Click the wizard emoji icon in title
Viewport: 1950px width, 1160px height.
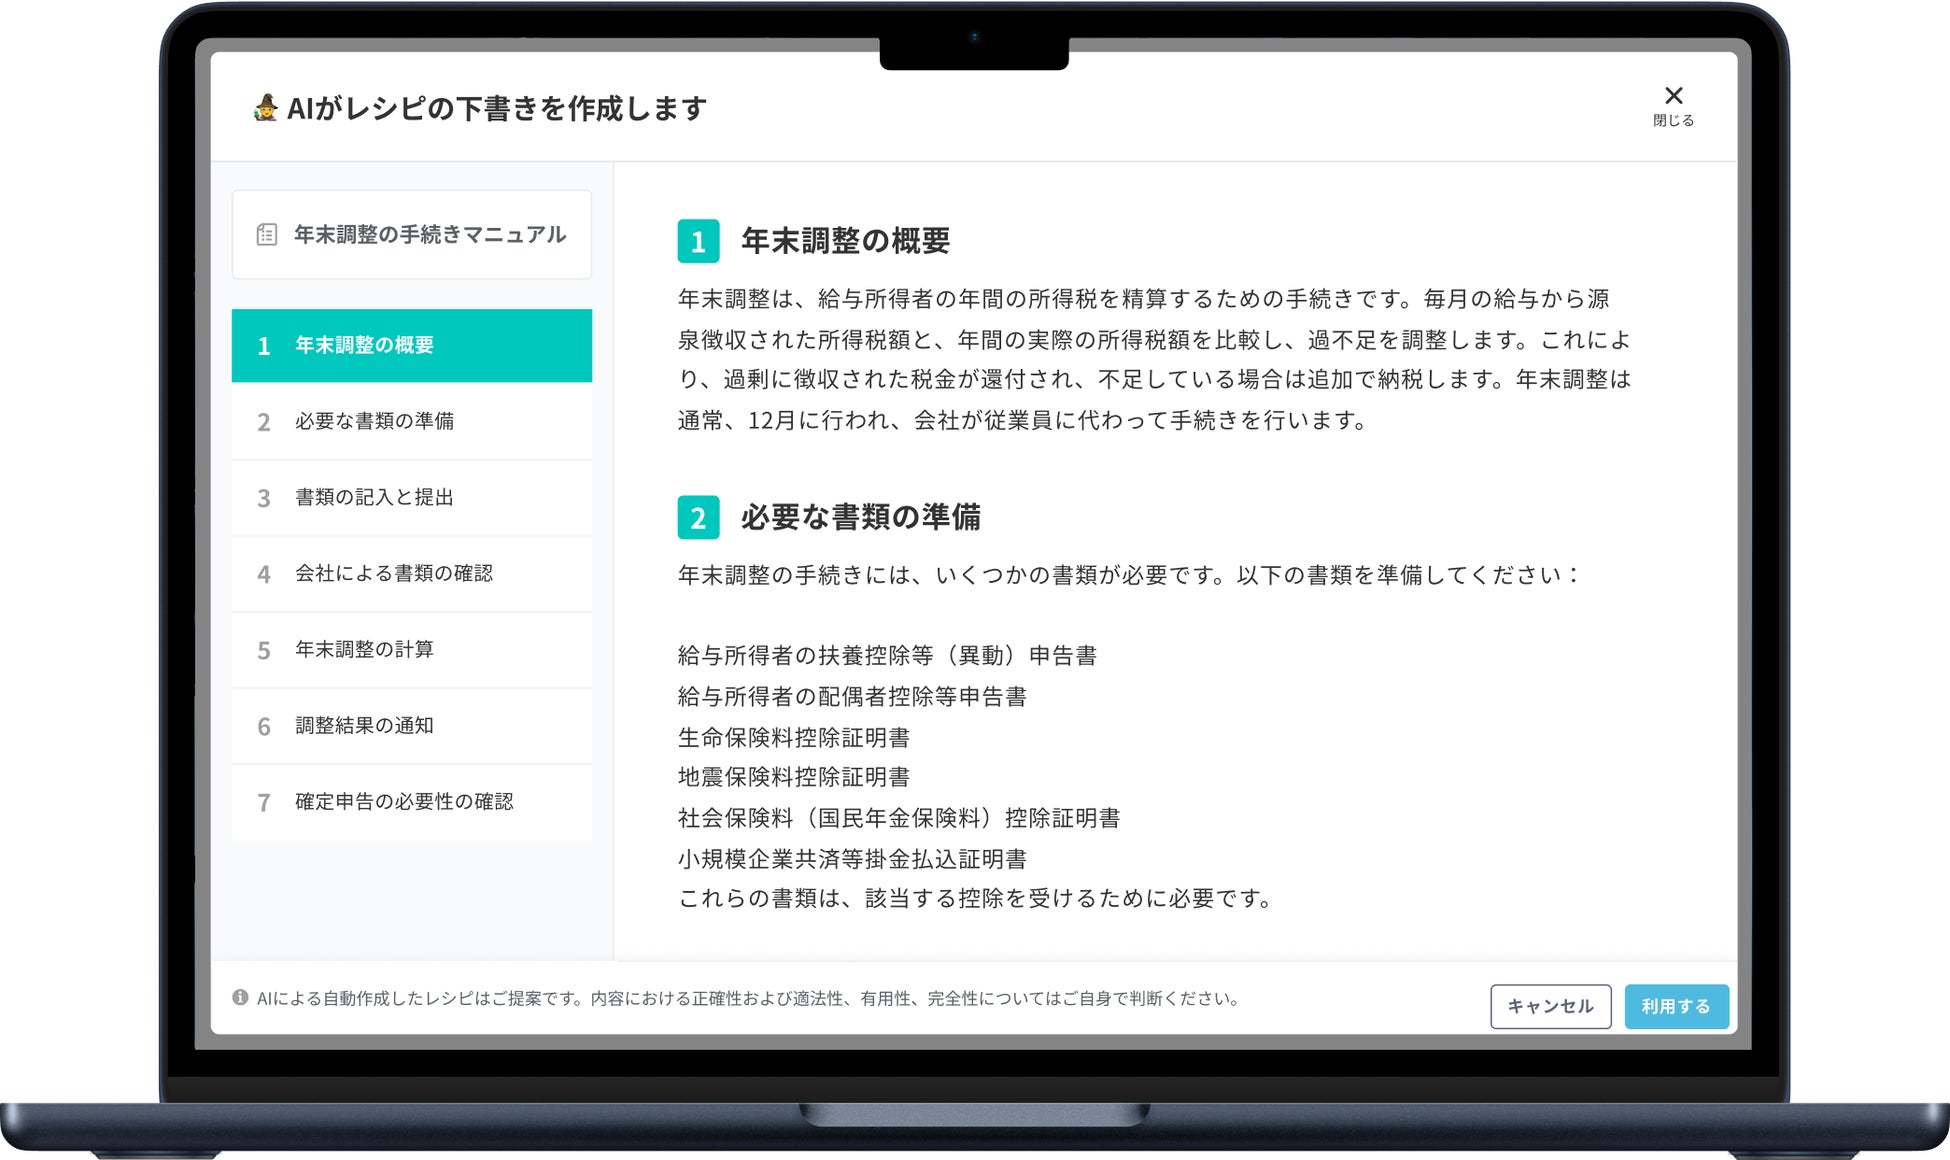point(266,107)
